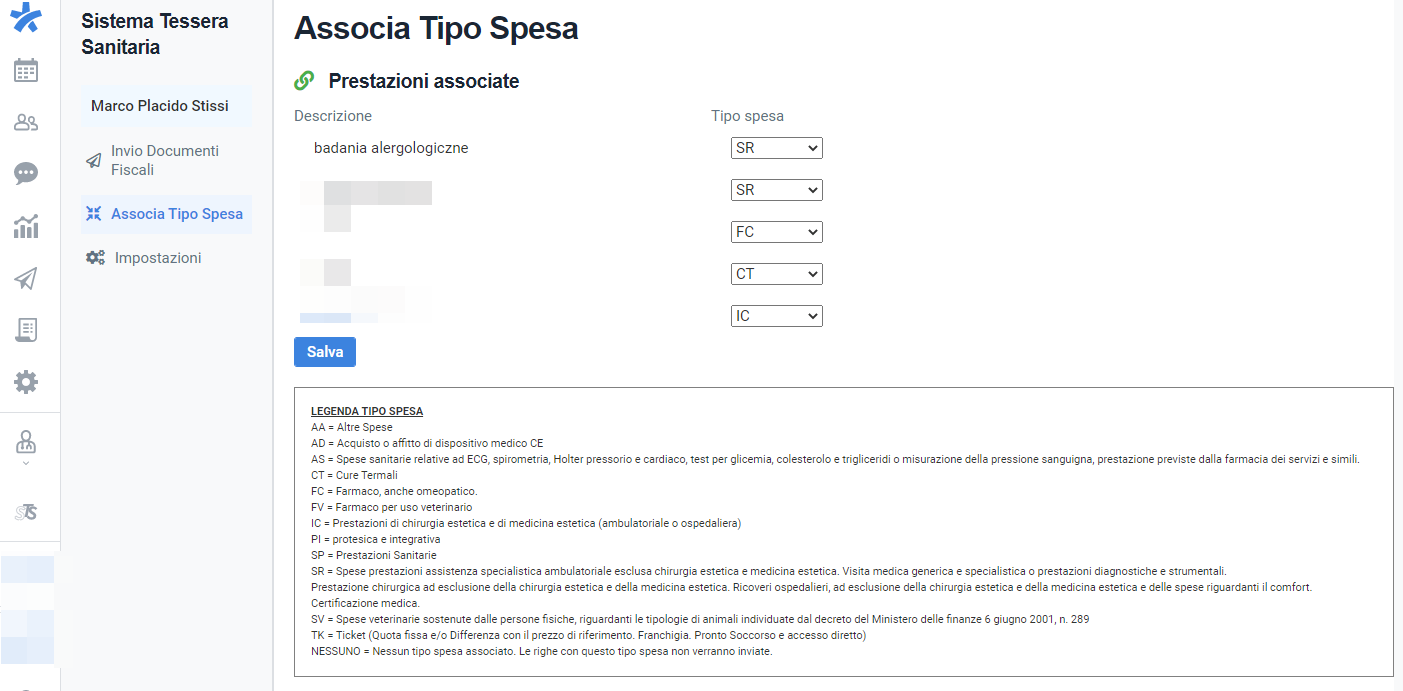Click the Associa Tipo Spesa link icon
The width and height of the screenshot is (1403, 691).
pos(304,80)
